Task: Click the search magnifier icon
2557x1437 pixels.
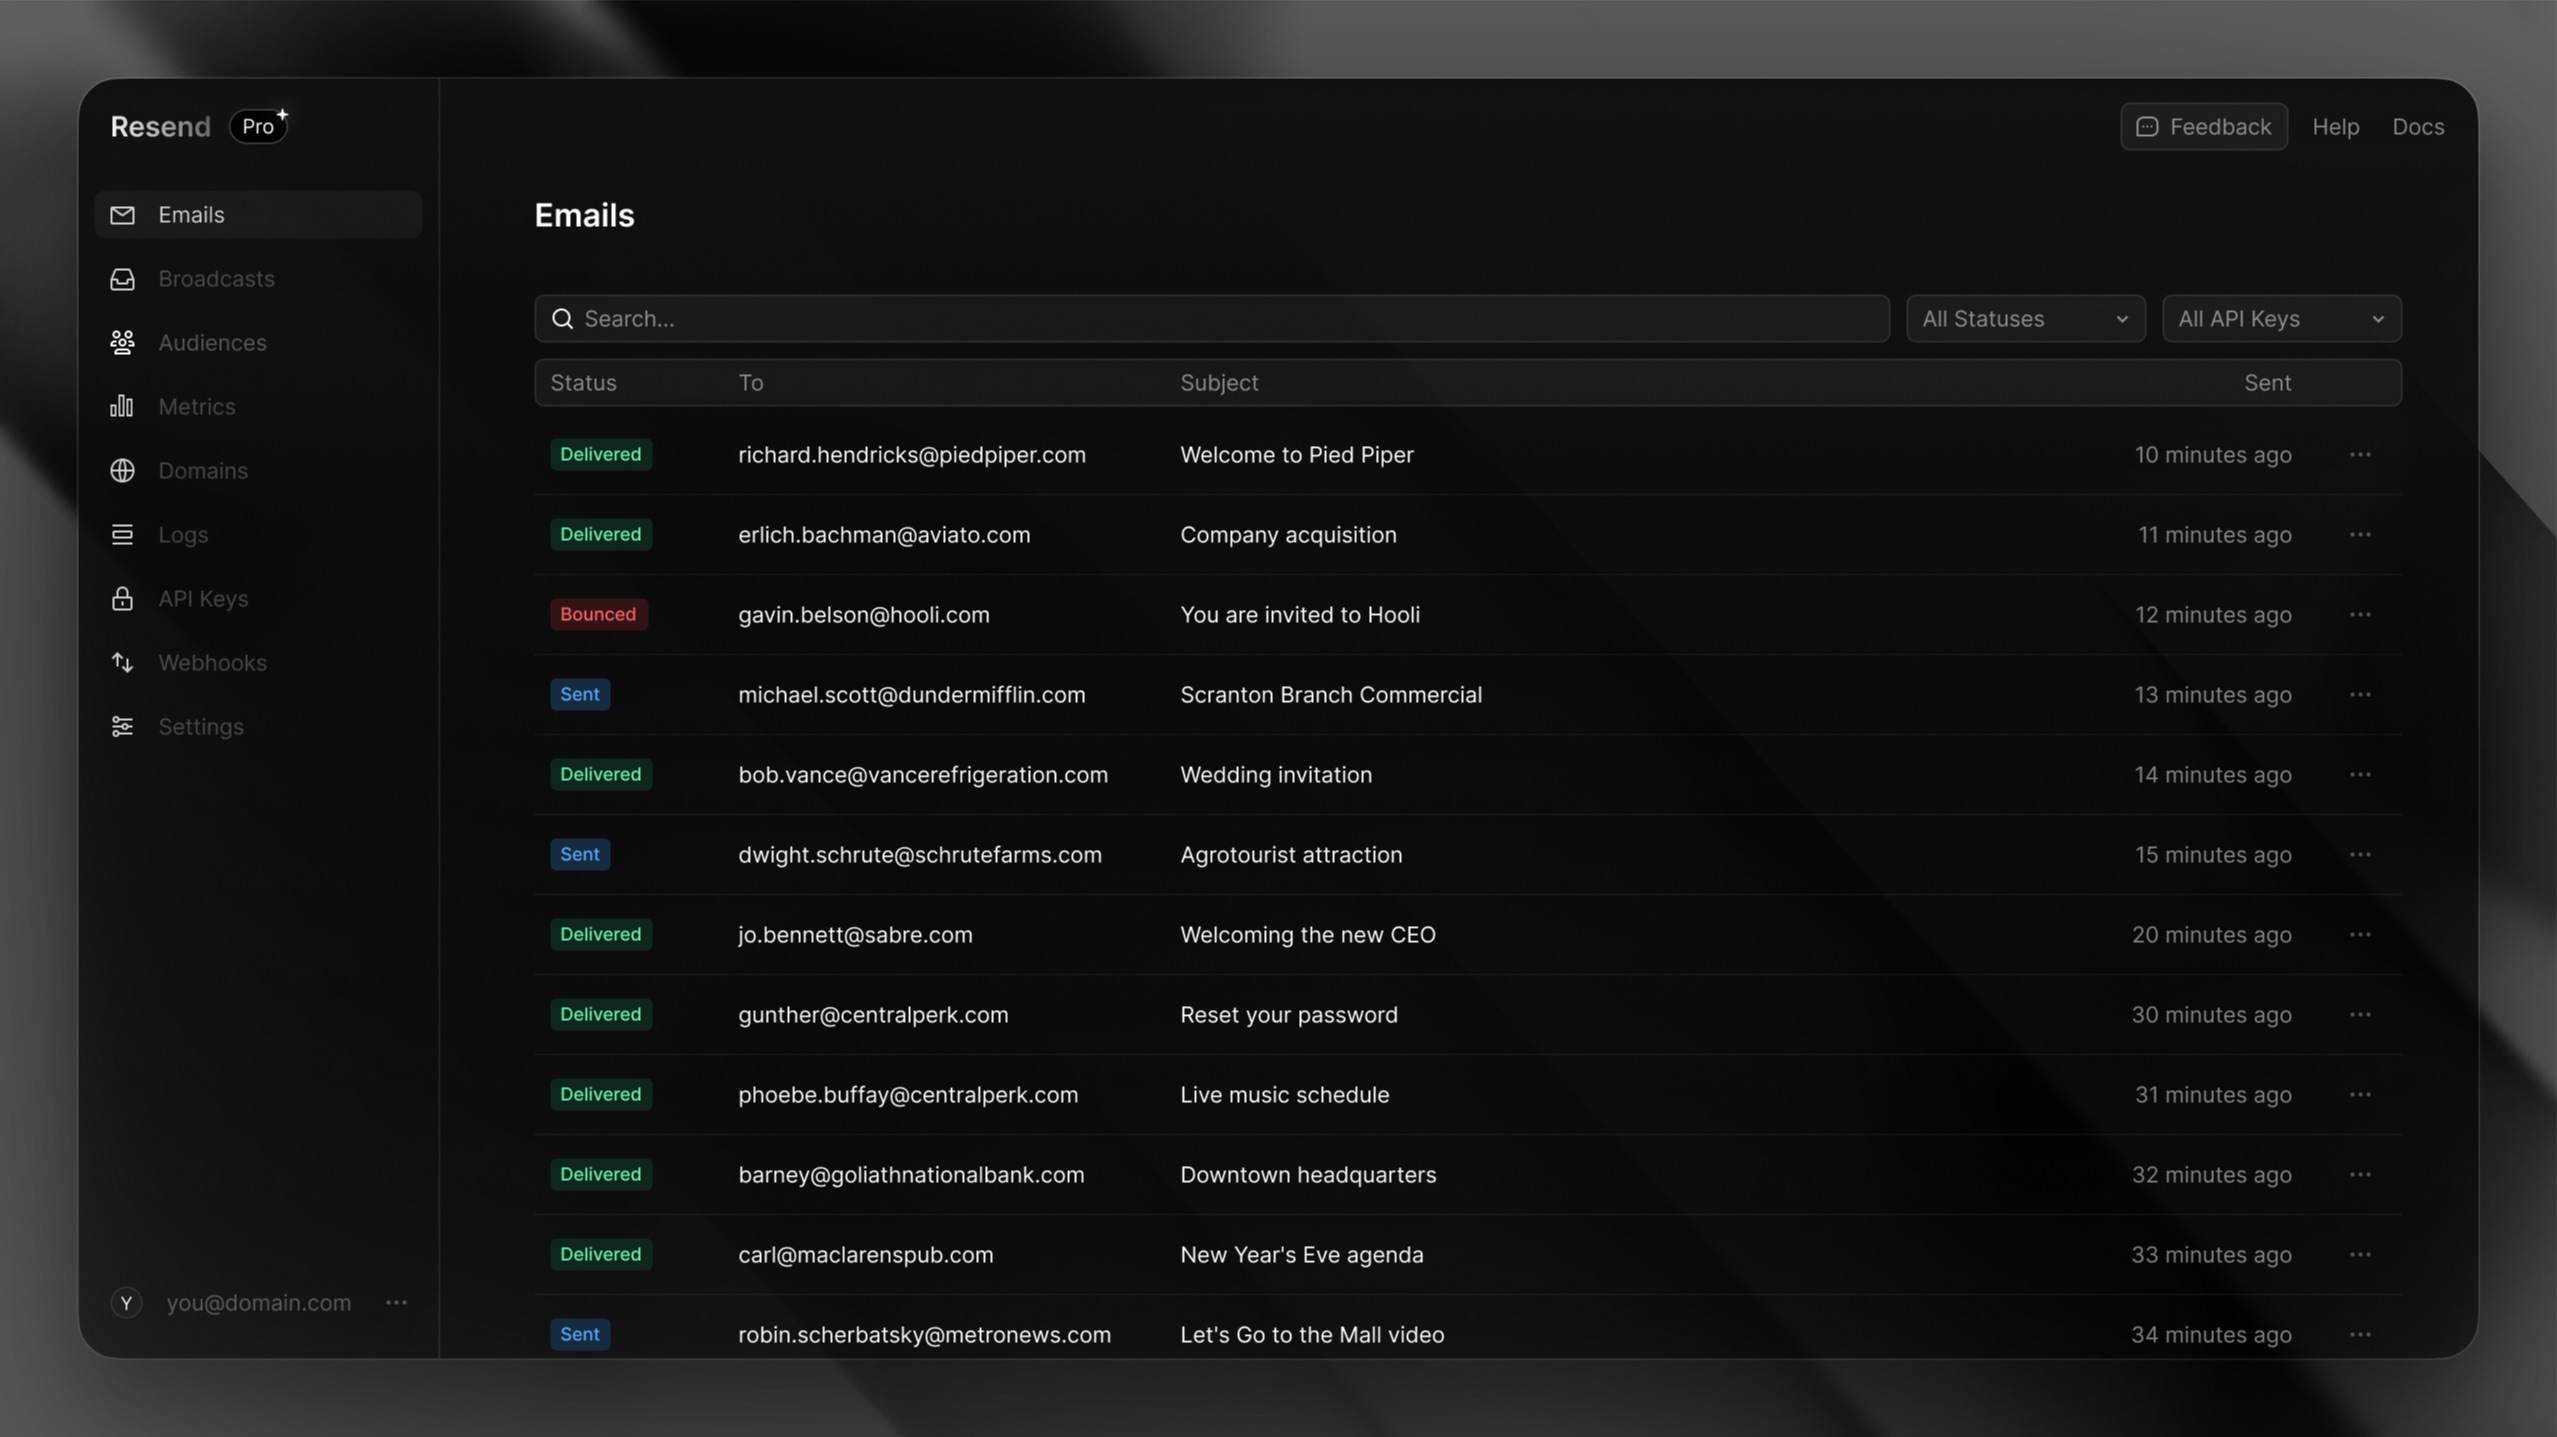Action: [x=563, y=318]
